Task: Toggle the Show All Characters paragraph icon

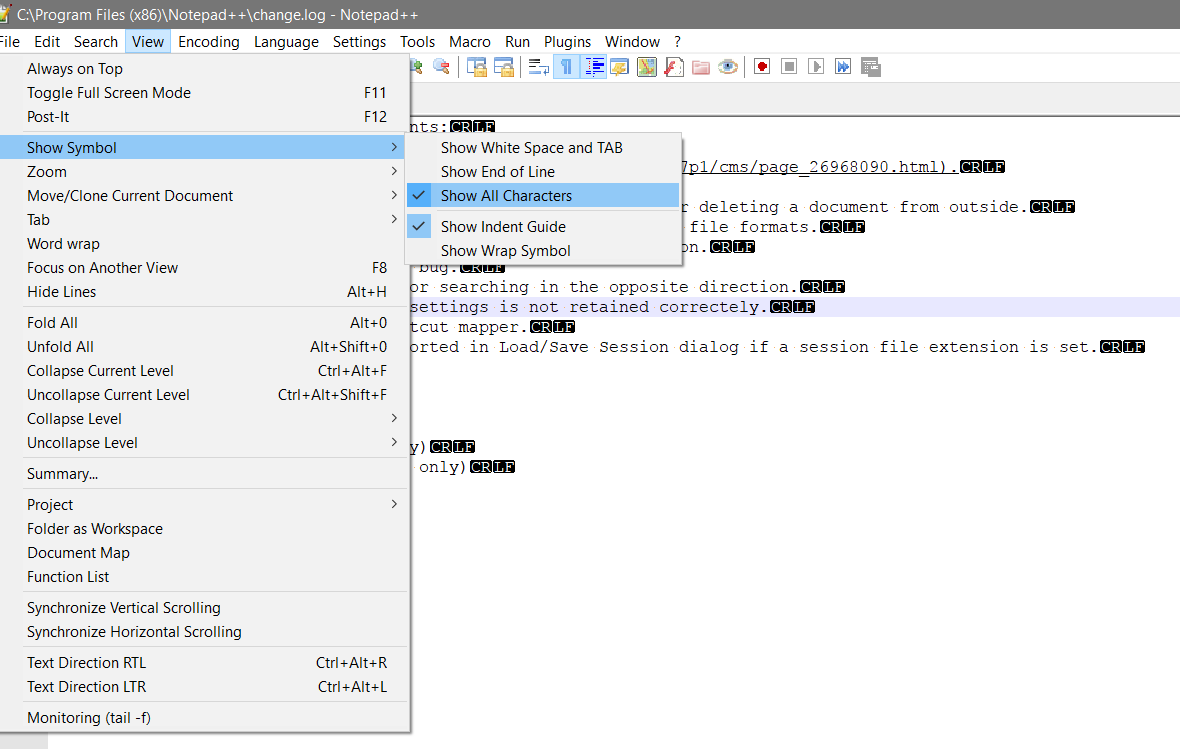Action: (566, 66)
